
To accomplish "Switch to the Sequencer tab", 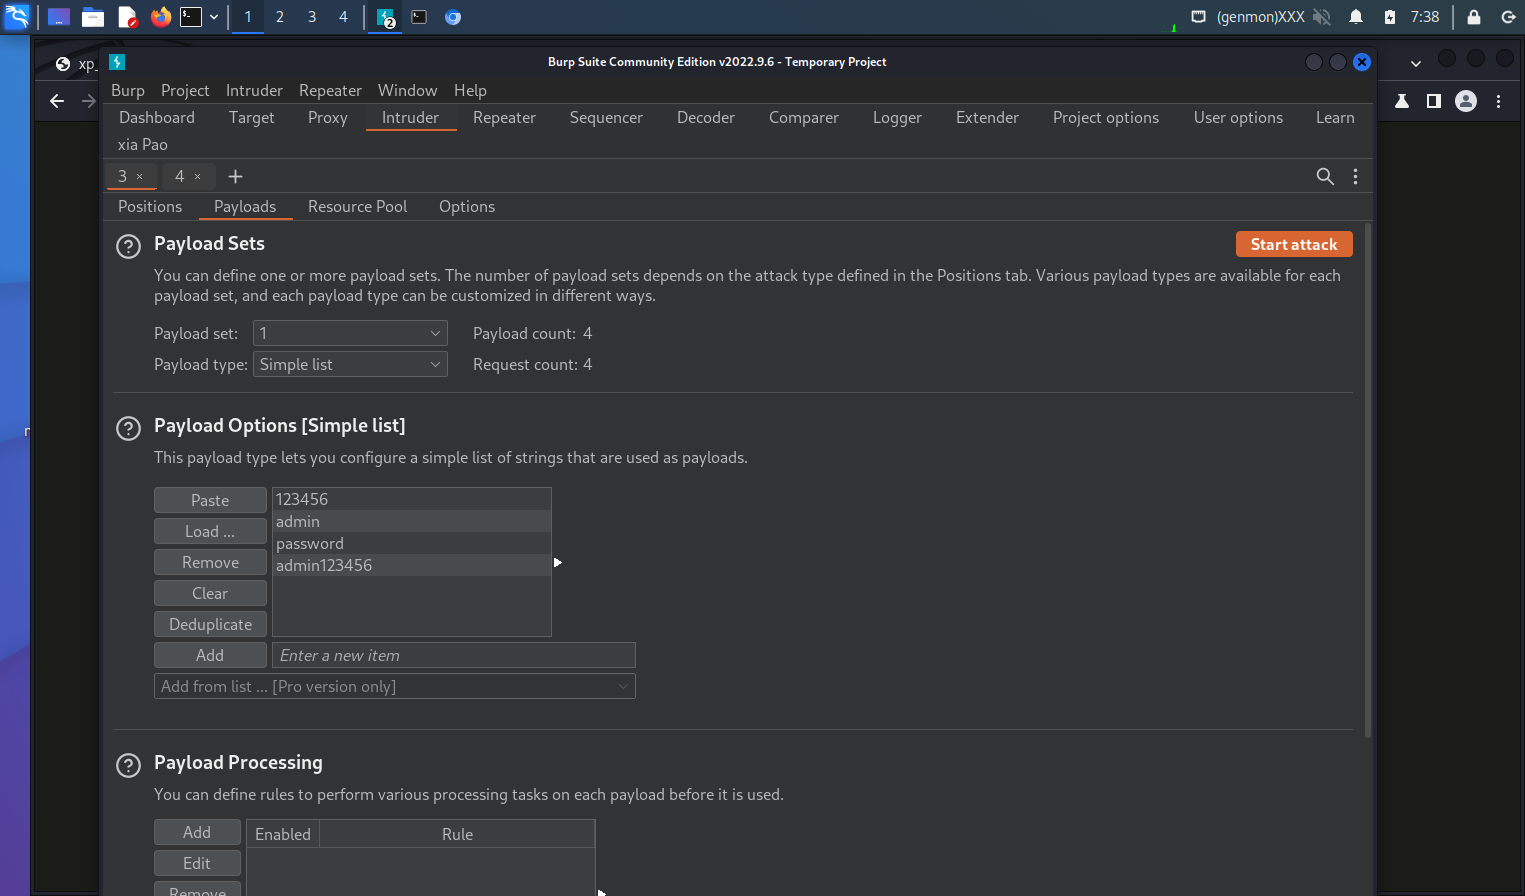I will [606, 117].
